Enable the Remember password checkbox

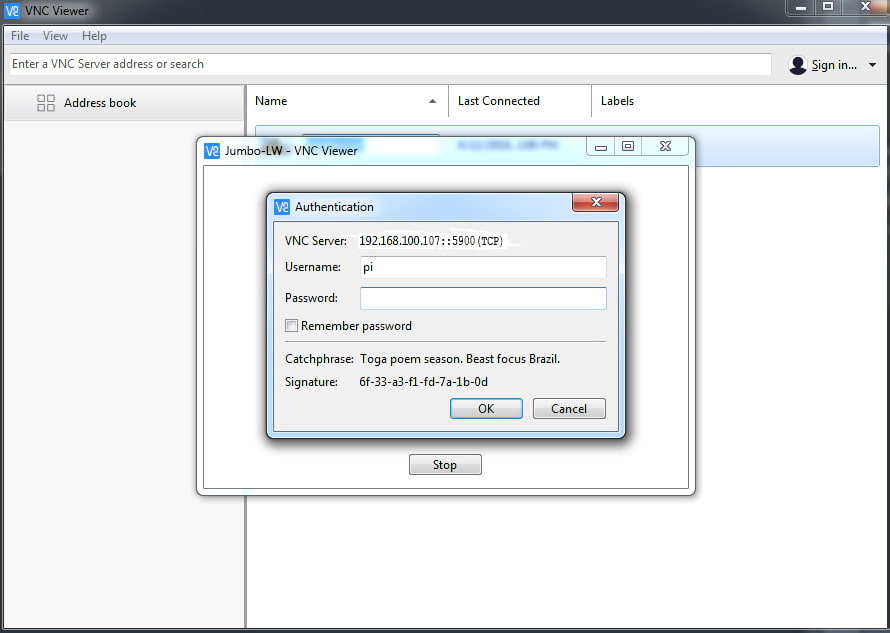292,326
